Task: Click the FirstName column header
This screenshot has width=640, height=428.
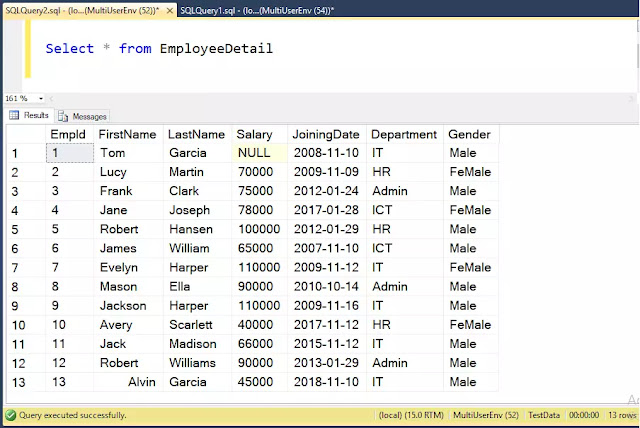Action: 129,134
